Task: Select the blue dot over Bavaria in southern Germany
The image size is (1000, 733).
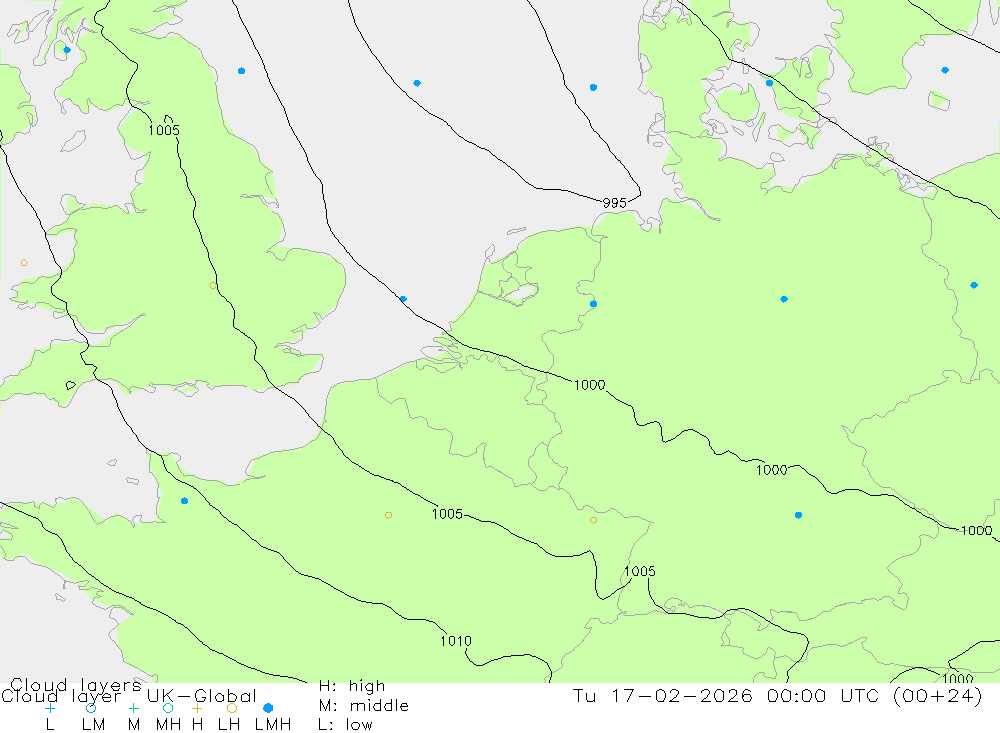Action: [798, 515]
